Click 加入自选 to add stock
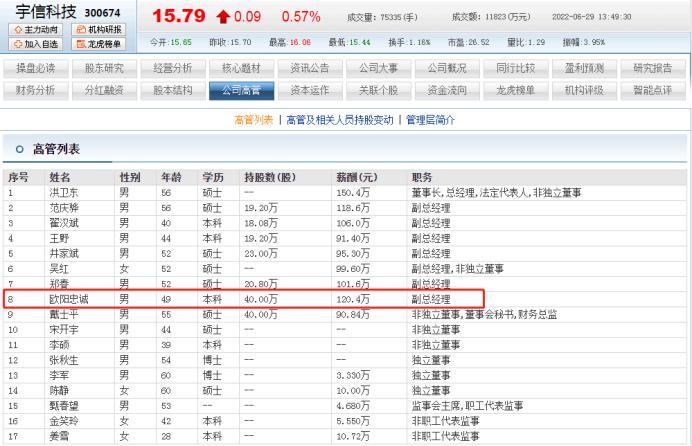 (35, 44)
